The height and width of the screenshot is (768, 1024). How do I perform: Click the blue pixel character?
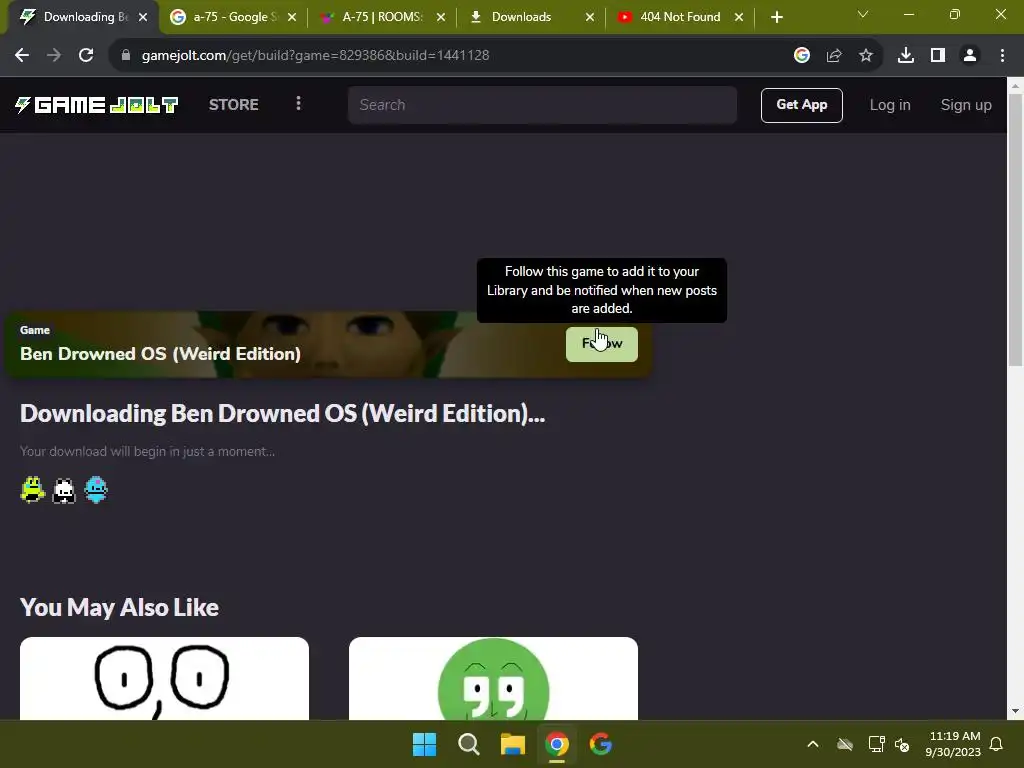coord(96,490)
